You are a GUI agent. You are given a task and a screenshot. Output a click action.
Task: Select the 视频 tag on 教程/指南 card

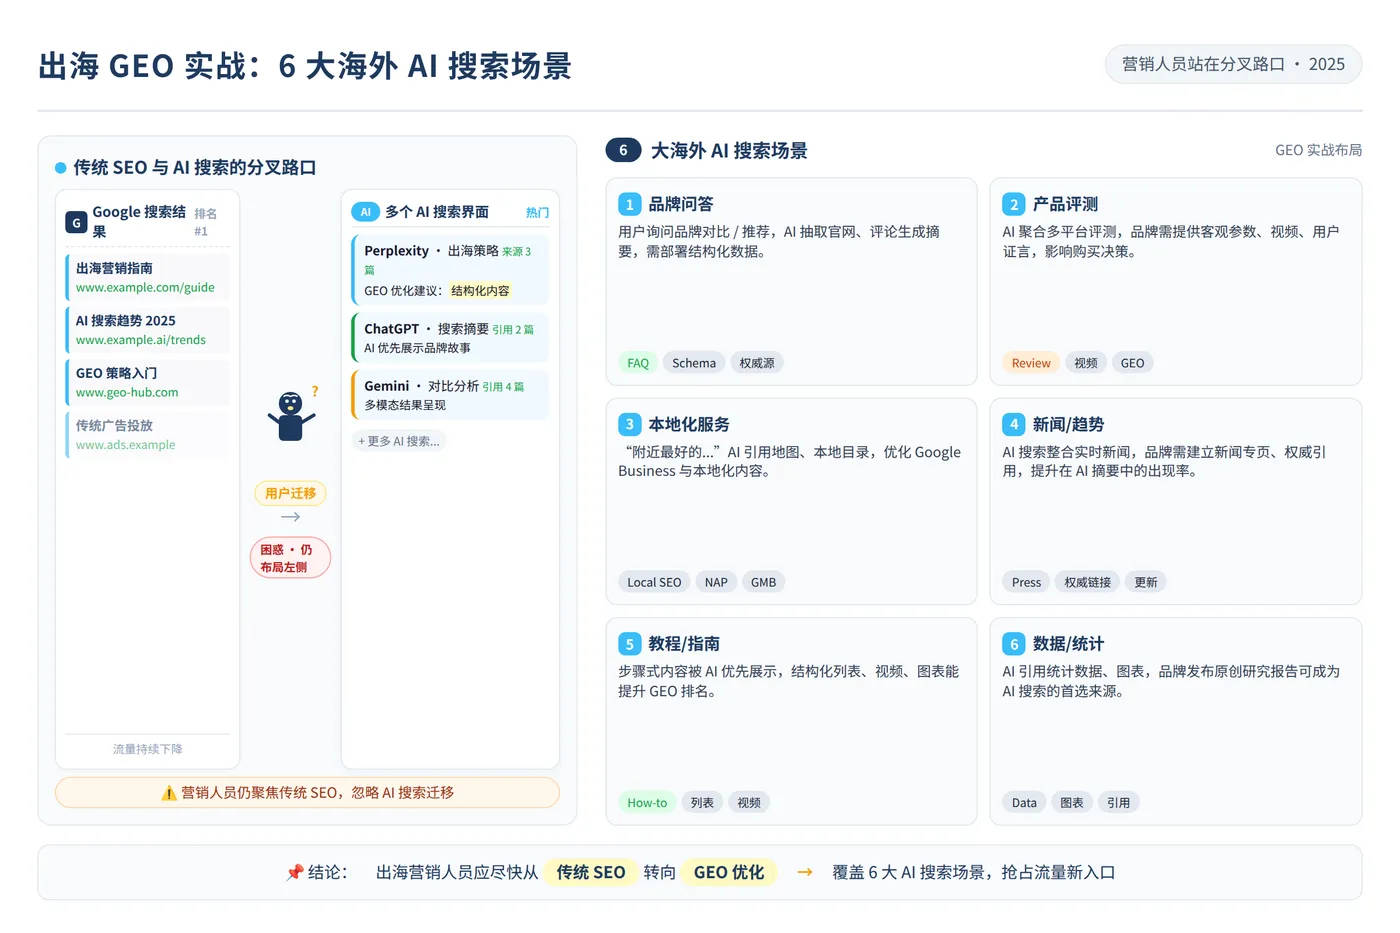pyautogui.click(x=749, y=802)
